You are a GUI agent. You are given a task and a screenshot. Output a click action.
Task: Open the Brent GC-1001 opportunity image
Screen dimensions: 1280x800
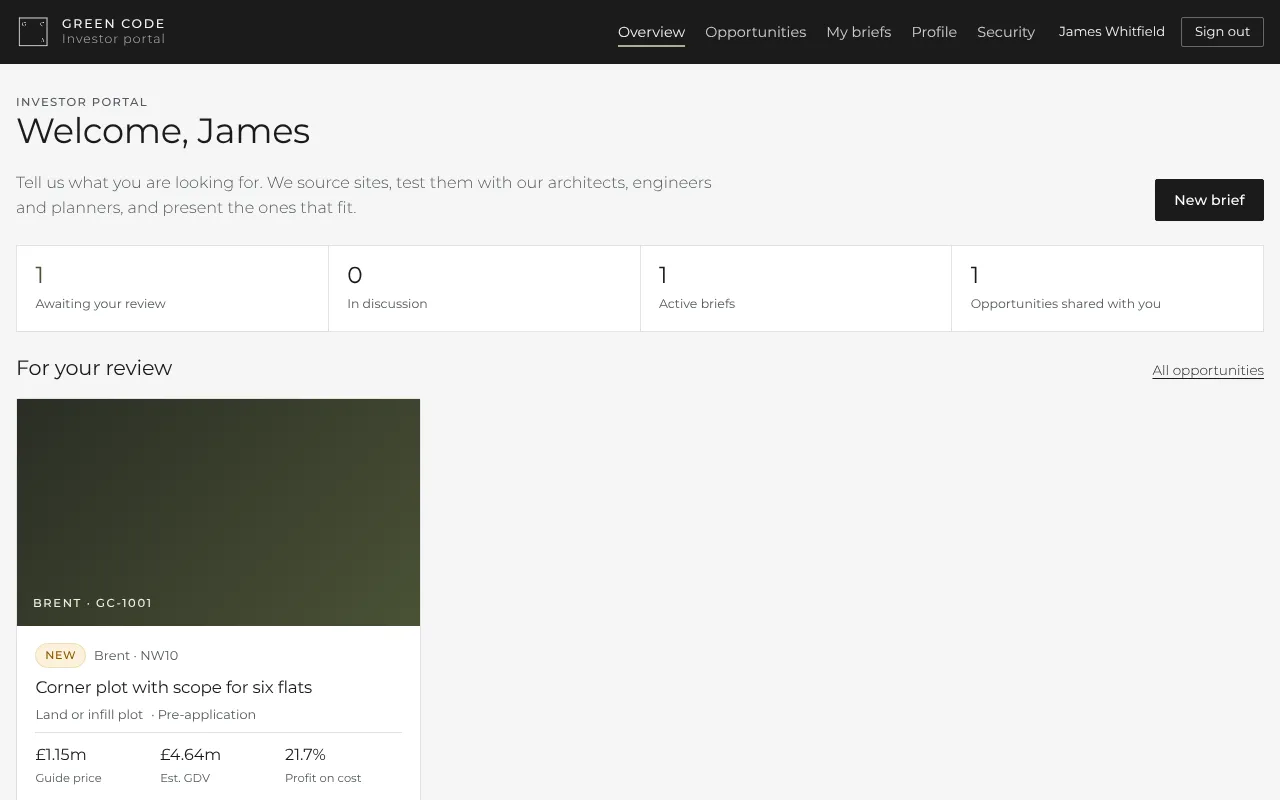point(218,512)
